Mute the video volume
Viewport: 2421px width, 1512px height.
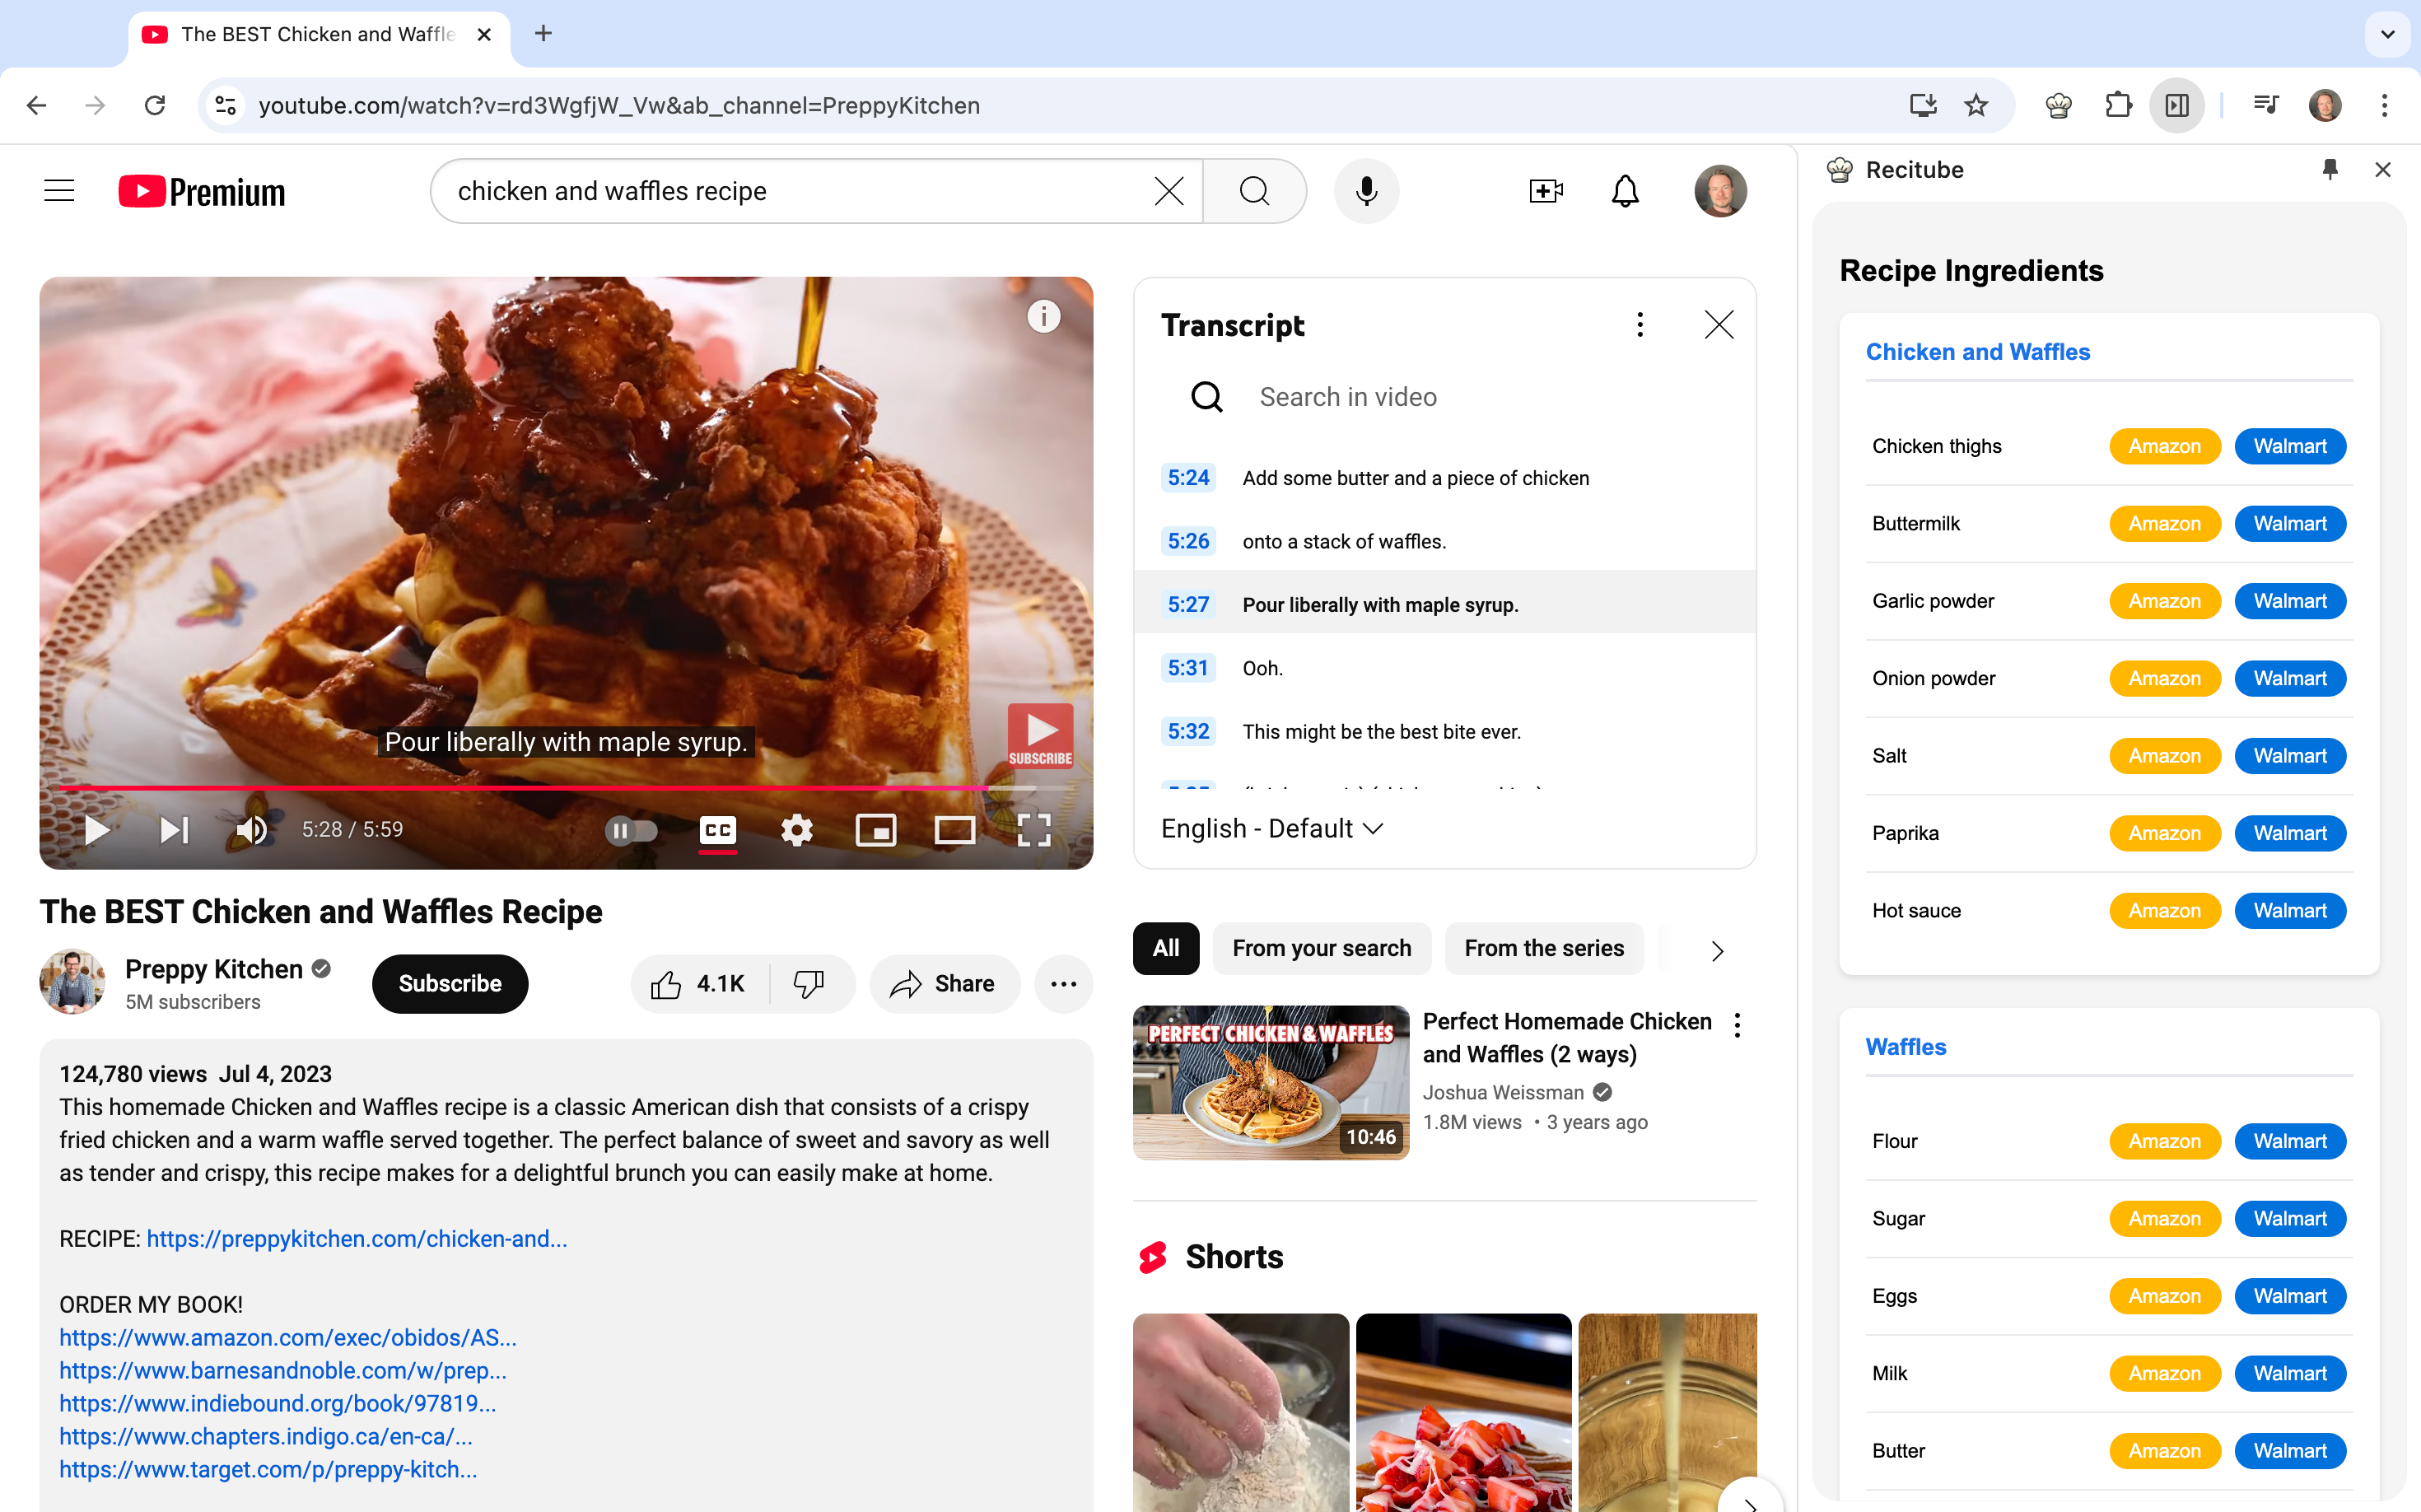point(251,829)
